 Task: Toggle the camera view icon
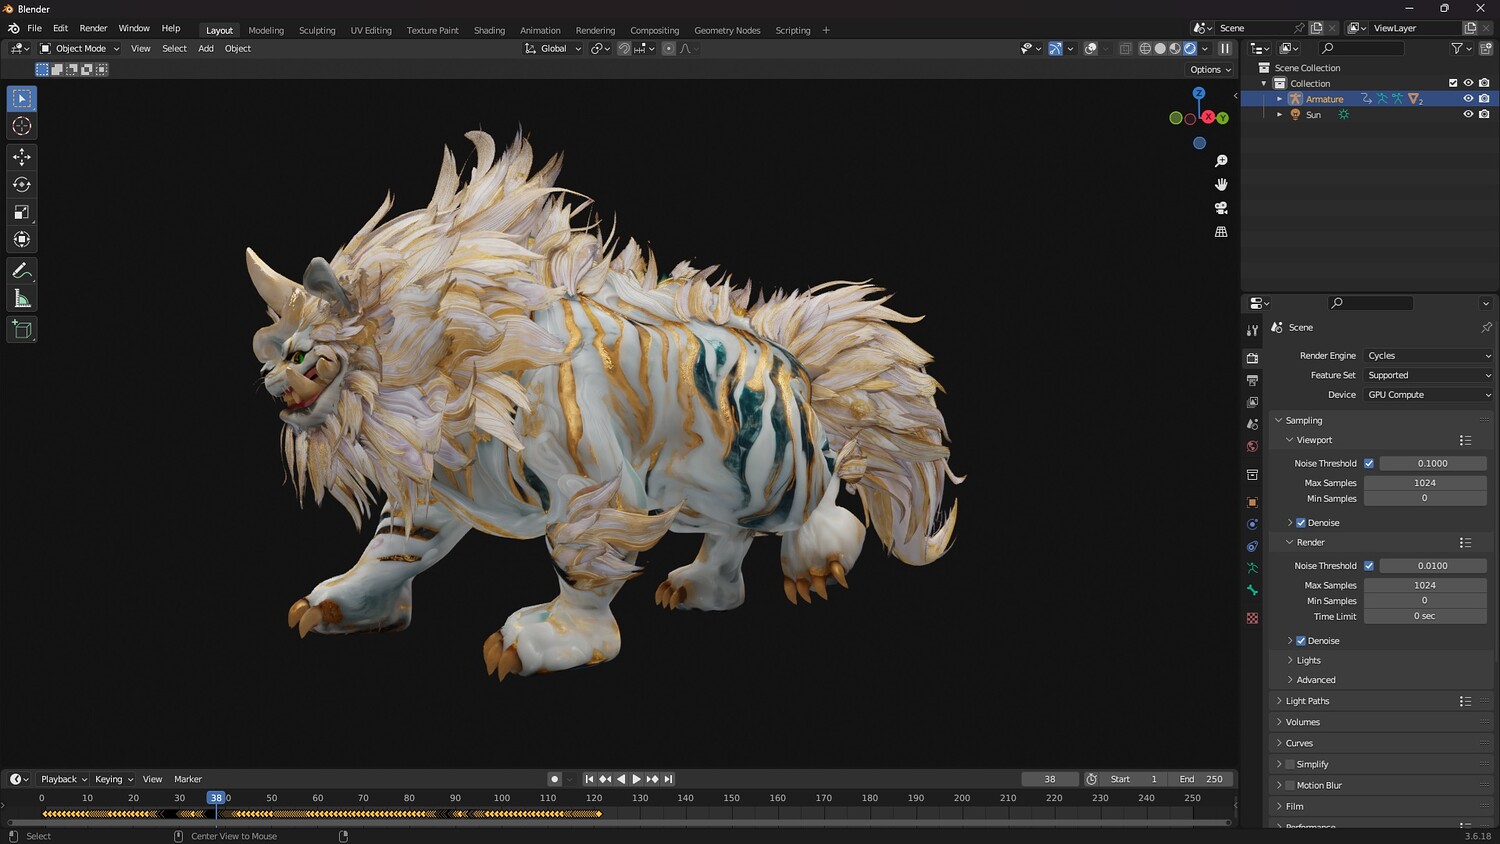[x=1221, y=208]
